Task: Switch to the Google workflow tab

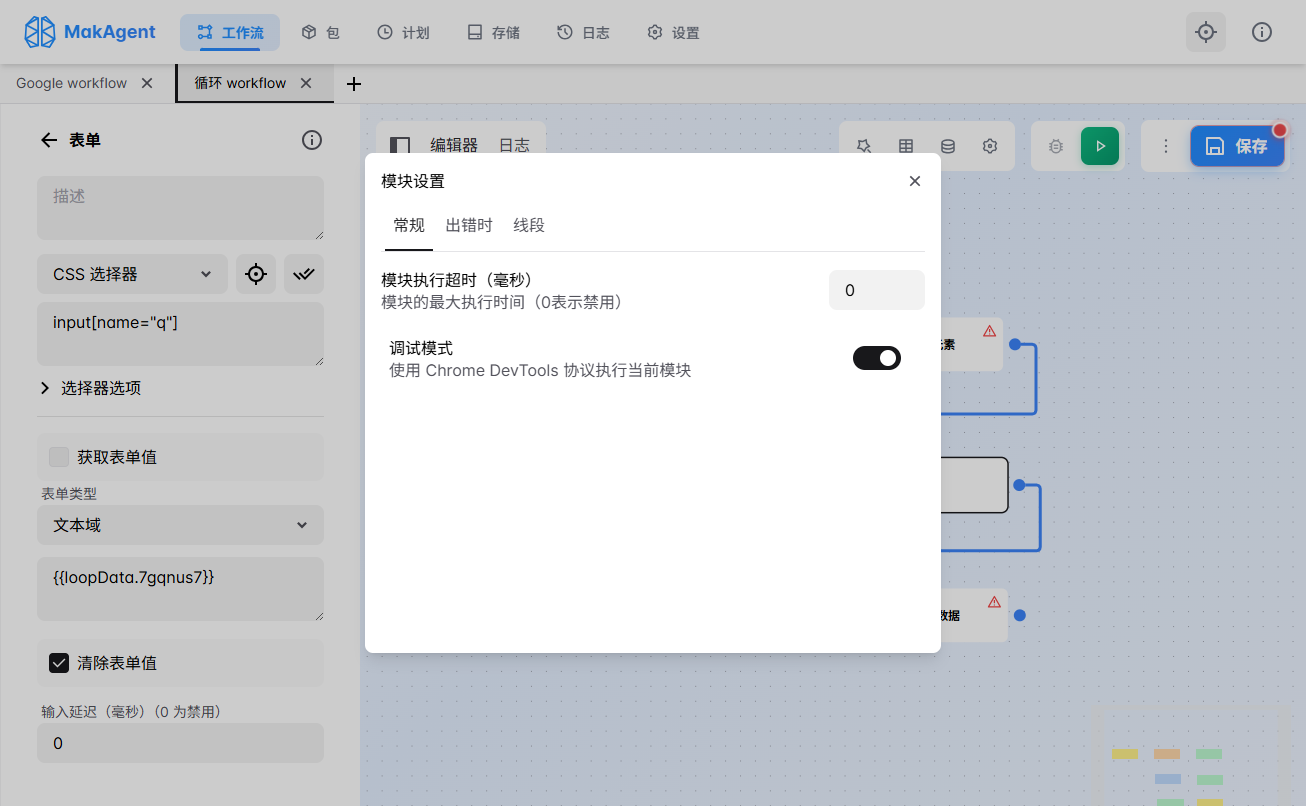Action: [x=73, y=83]
